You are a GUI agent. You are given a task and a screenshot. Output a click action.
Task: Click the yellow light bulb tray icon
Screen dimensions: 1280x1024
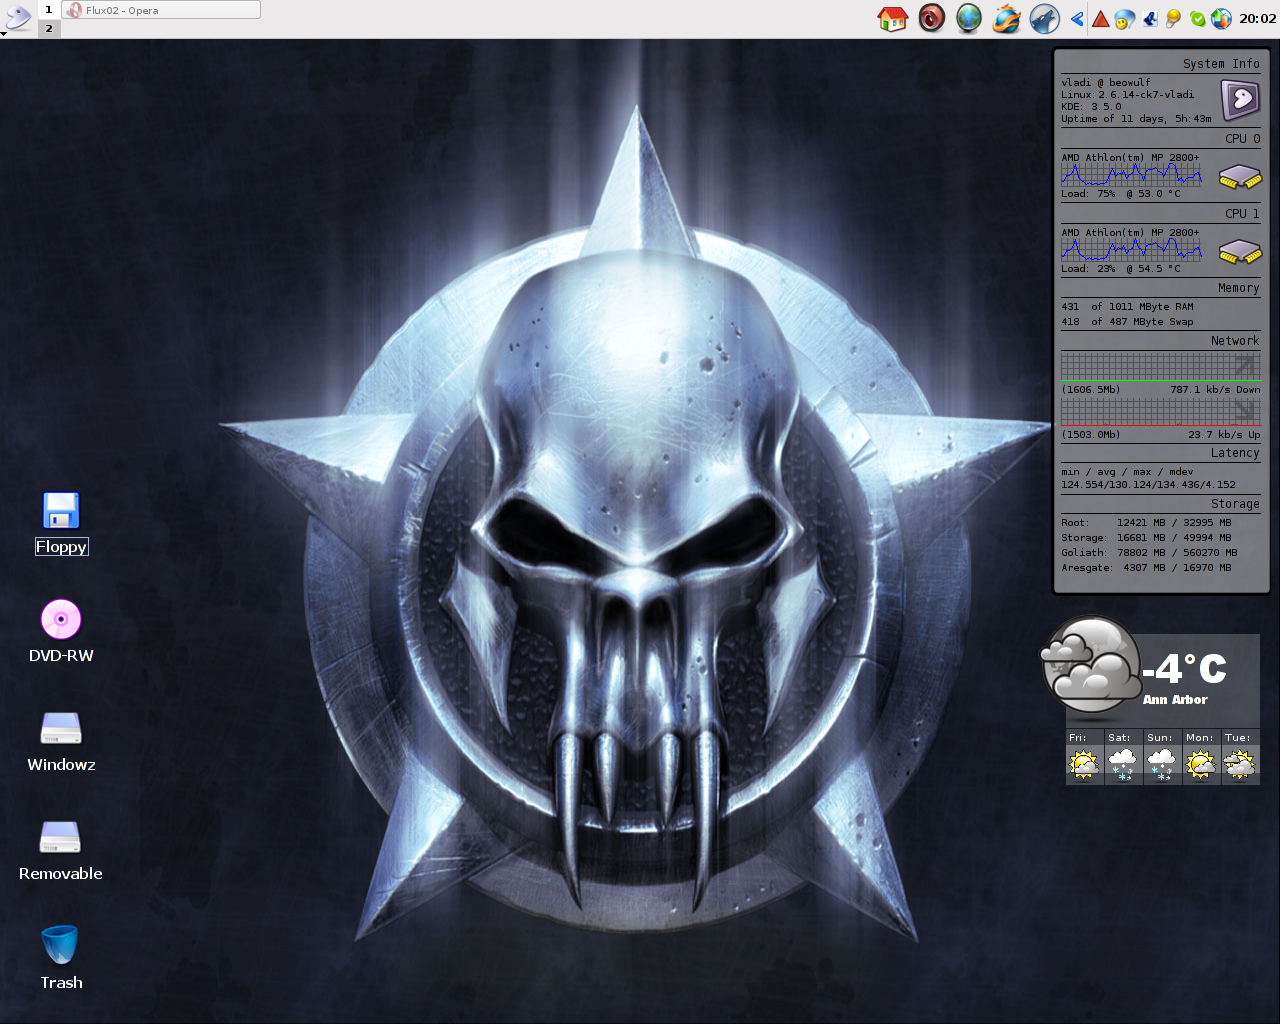coord(1173,18)
